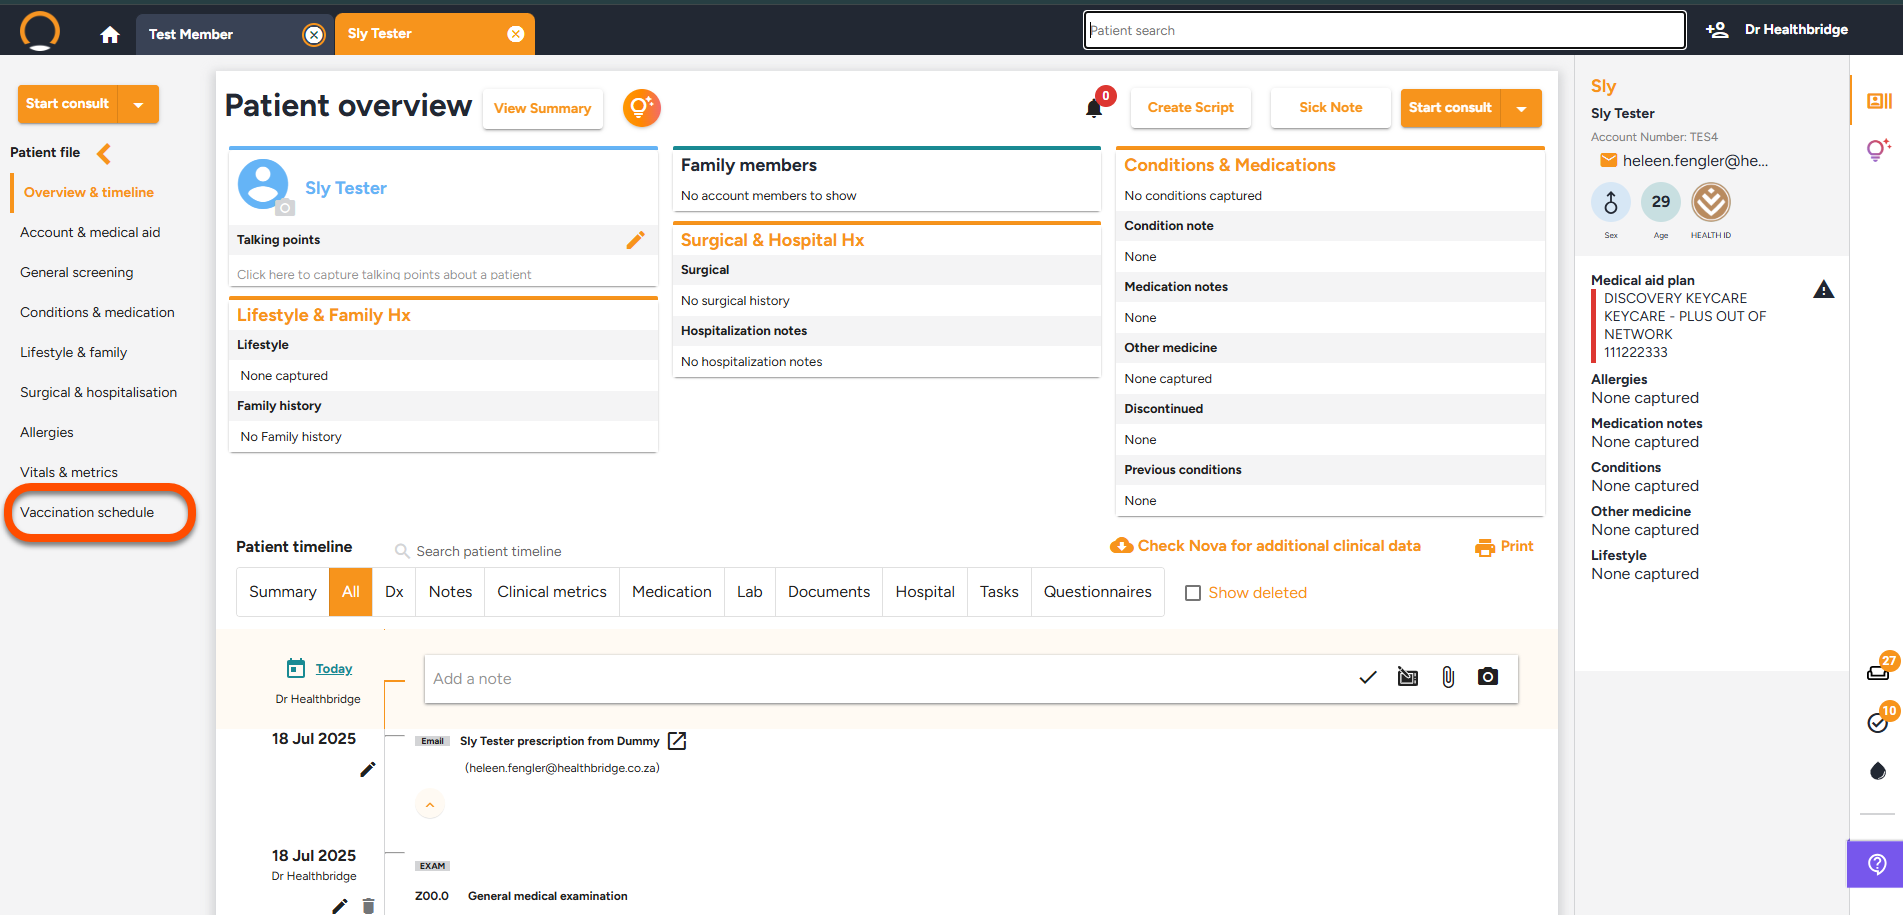
Task: Click the Sick Note button
Action: point(1330,108)
